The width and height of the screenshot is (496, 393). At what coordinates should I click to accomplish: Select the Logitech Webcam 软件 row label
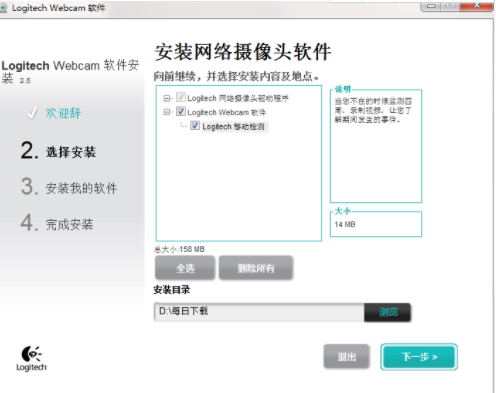point(227,112)
